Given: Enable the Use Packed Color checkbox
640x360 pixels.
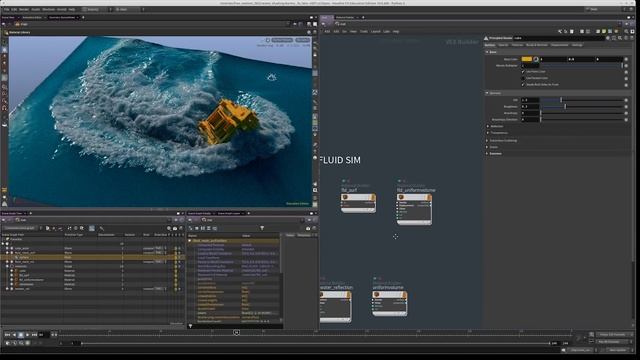Looking at the screenshot, I should click(x=523, y=78).
